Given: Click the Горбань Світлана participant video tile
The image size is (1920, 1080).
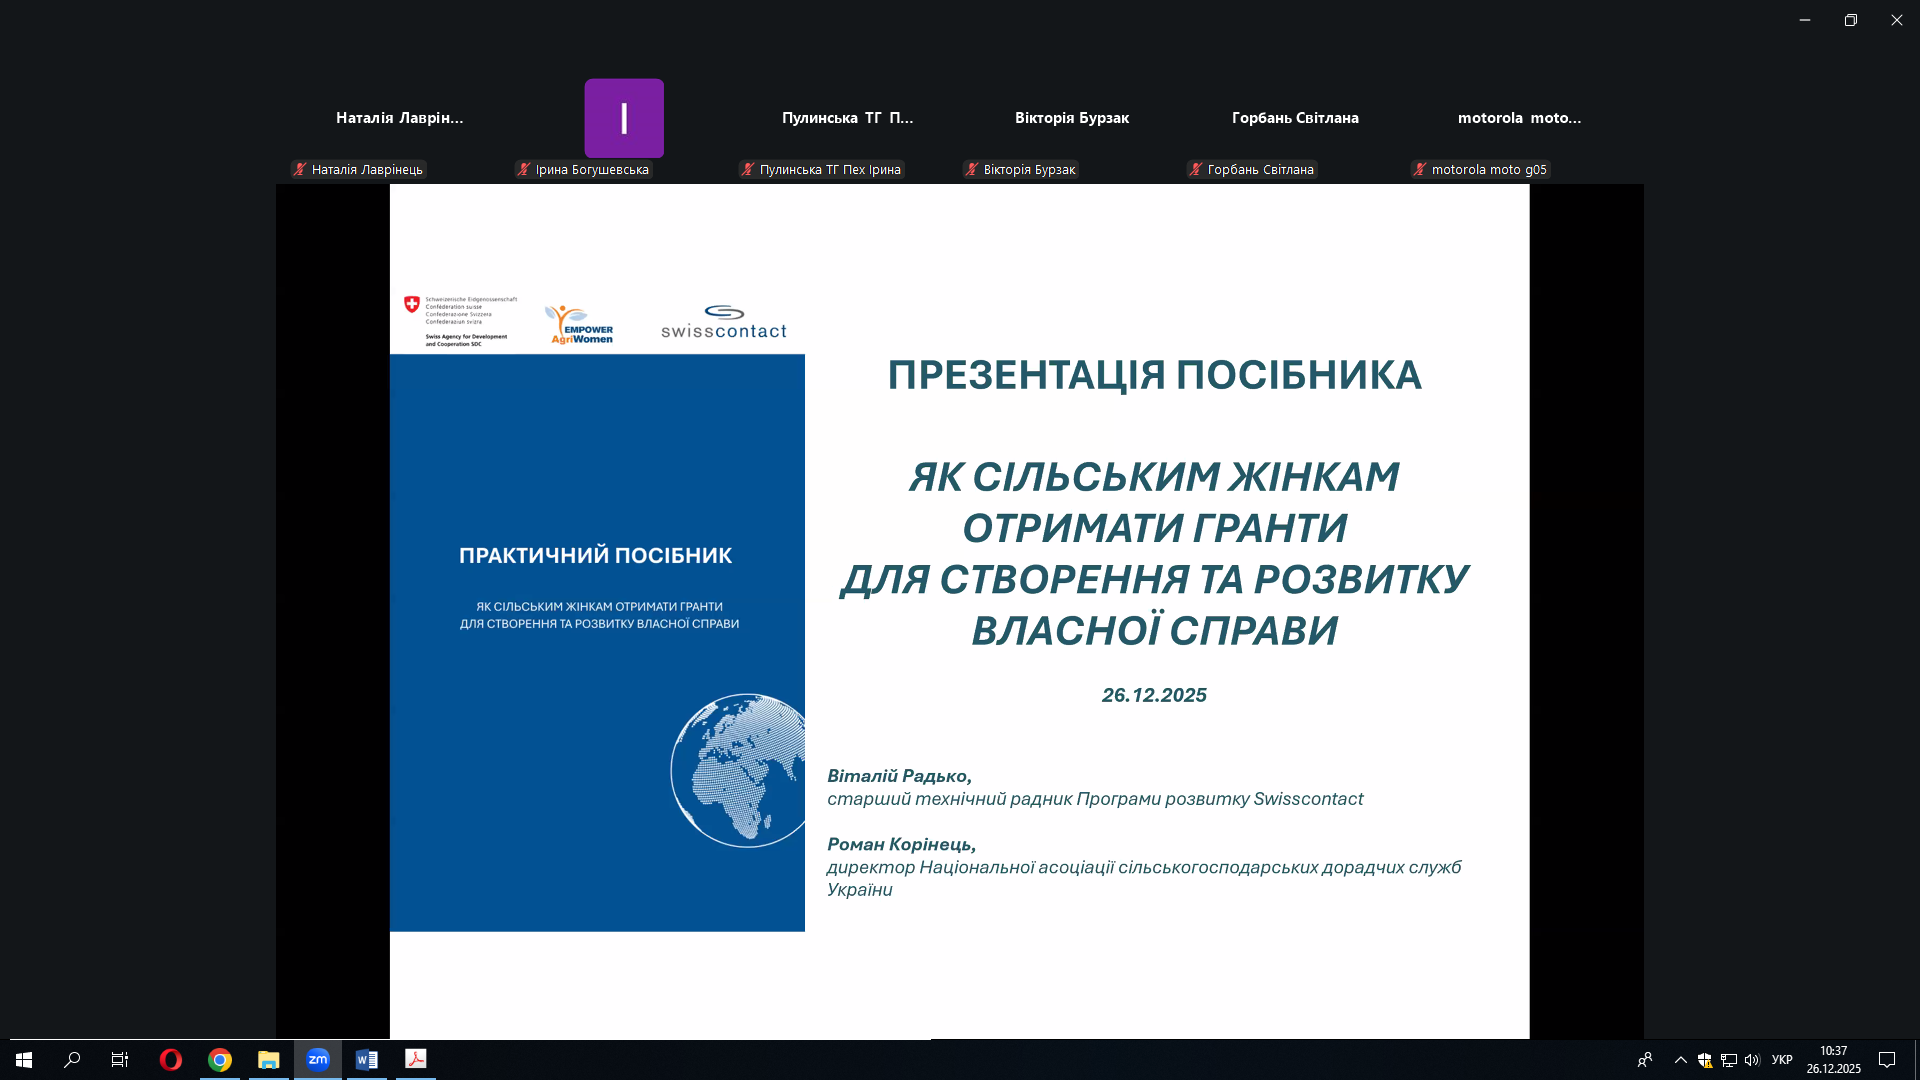Looking at the screenshot, I should [x=1295, y=118].
